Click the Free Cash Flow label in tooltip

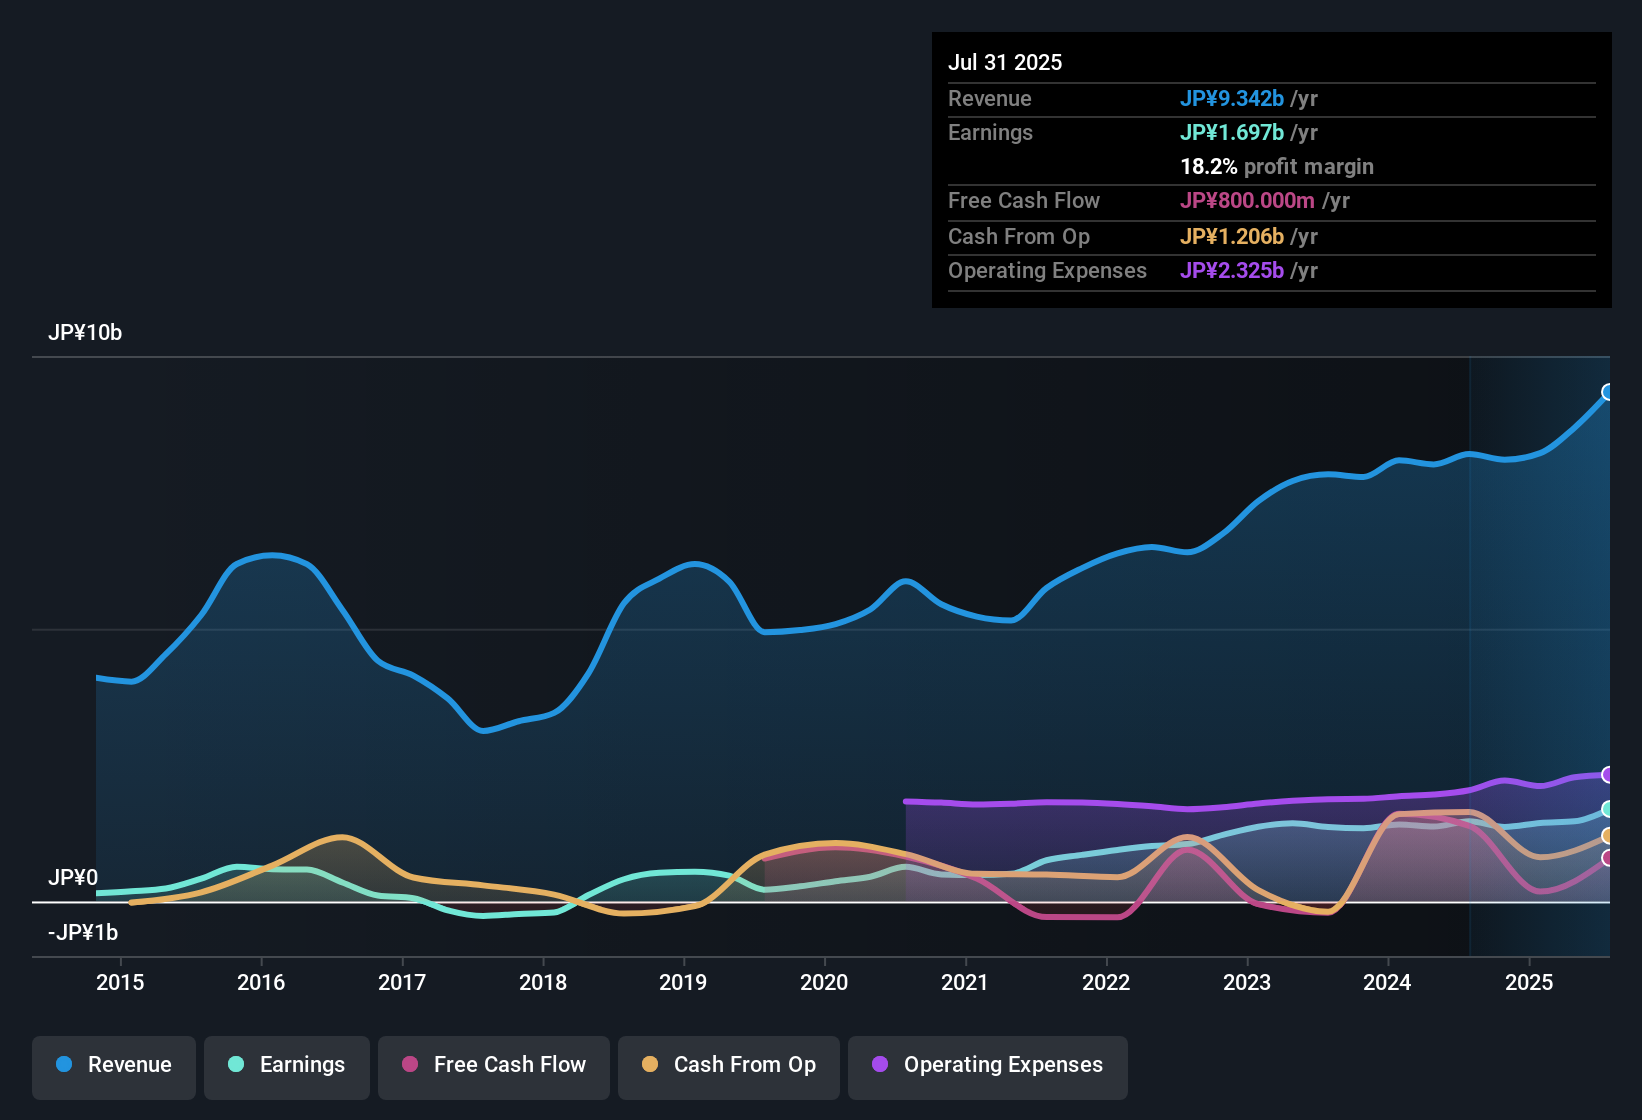1024,201
